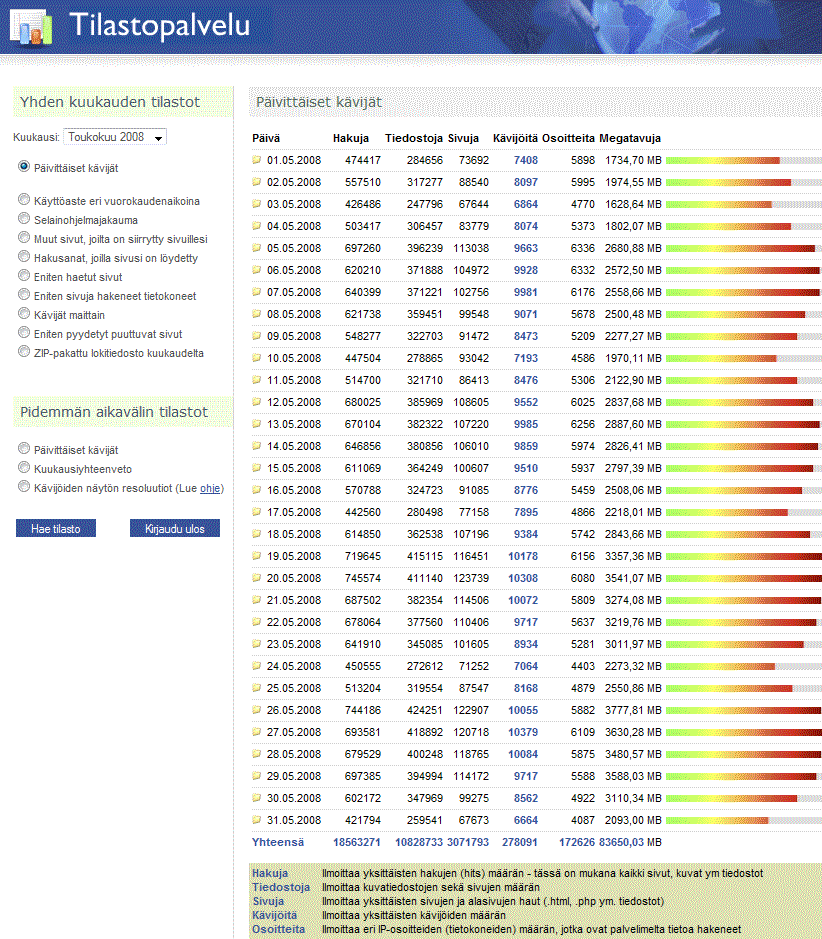Click the Tilastopalvelu chart logo icon

(x=31, y=27)
